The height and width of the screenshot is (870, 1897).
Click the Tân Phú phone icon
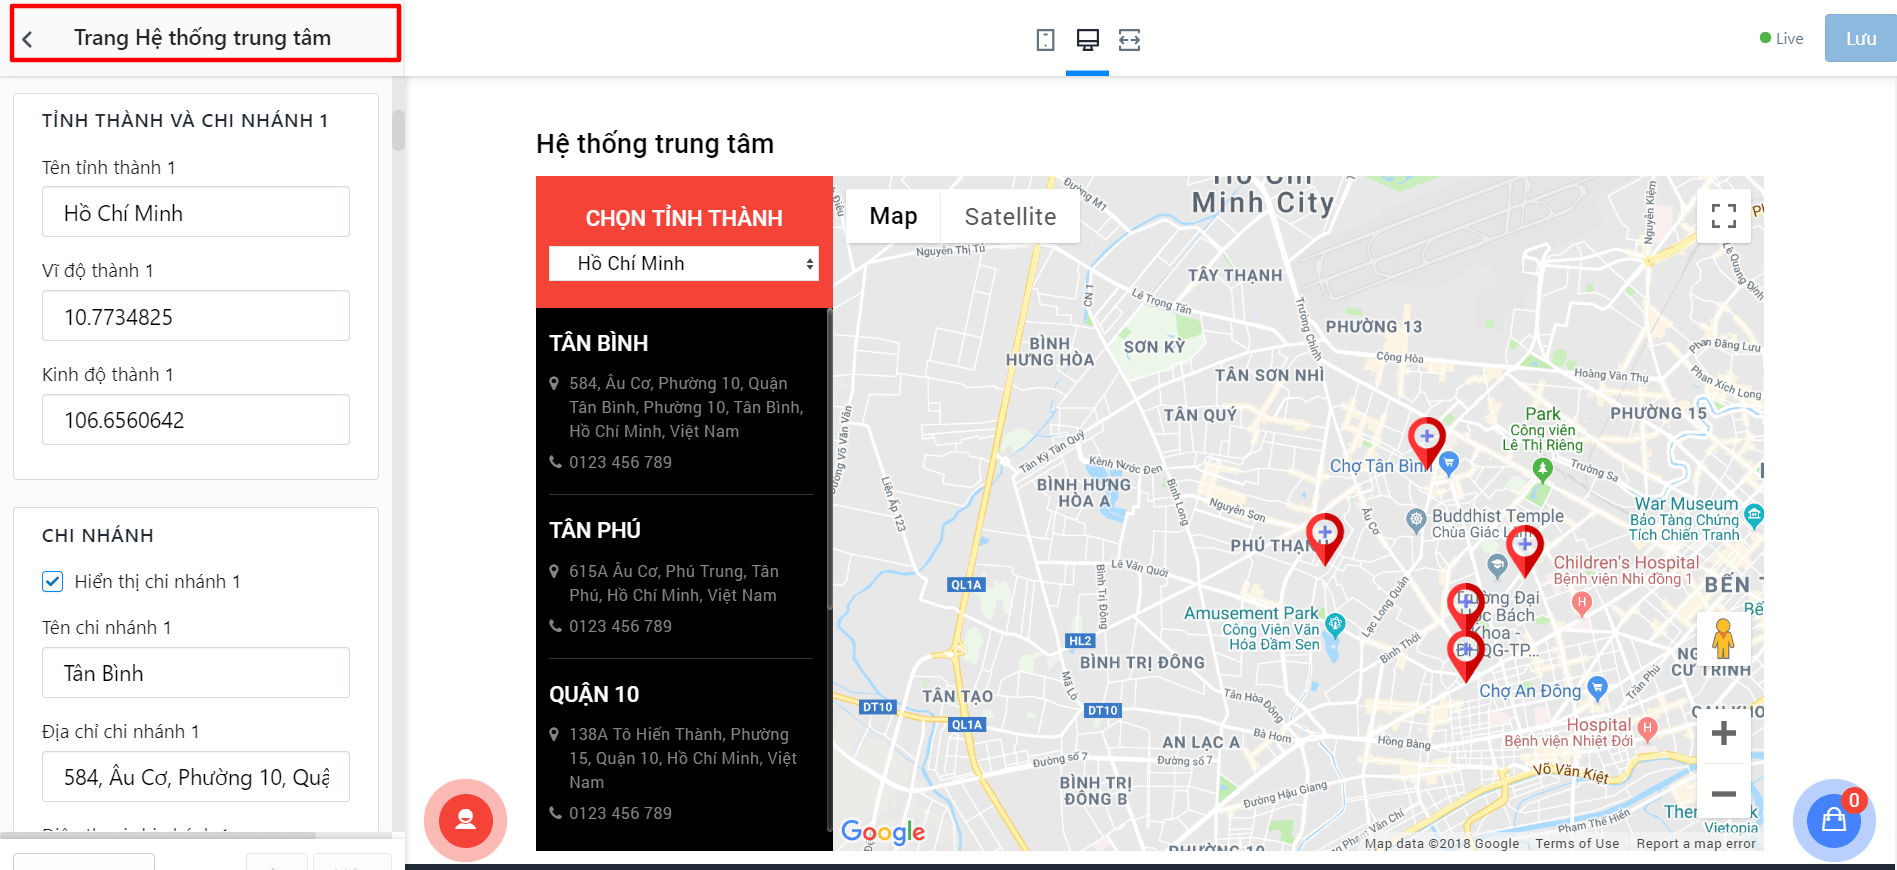pos(555,626)
